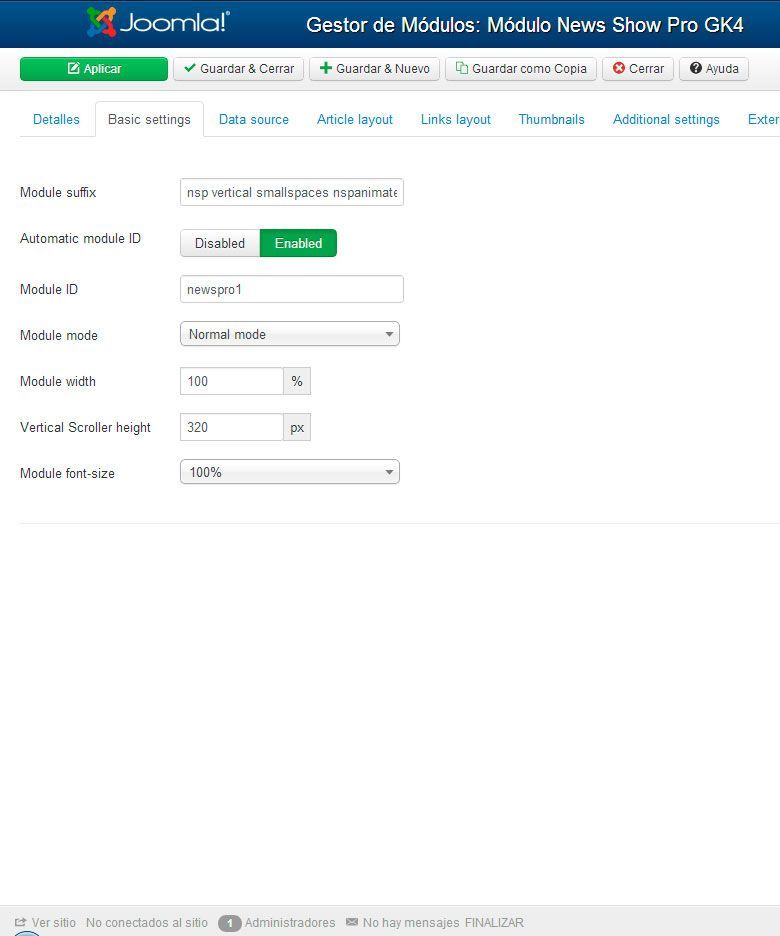Set Automatic module ID to Disabled
Viewport: 780px width, 936px height.
point(220,243)
